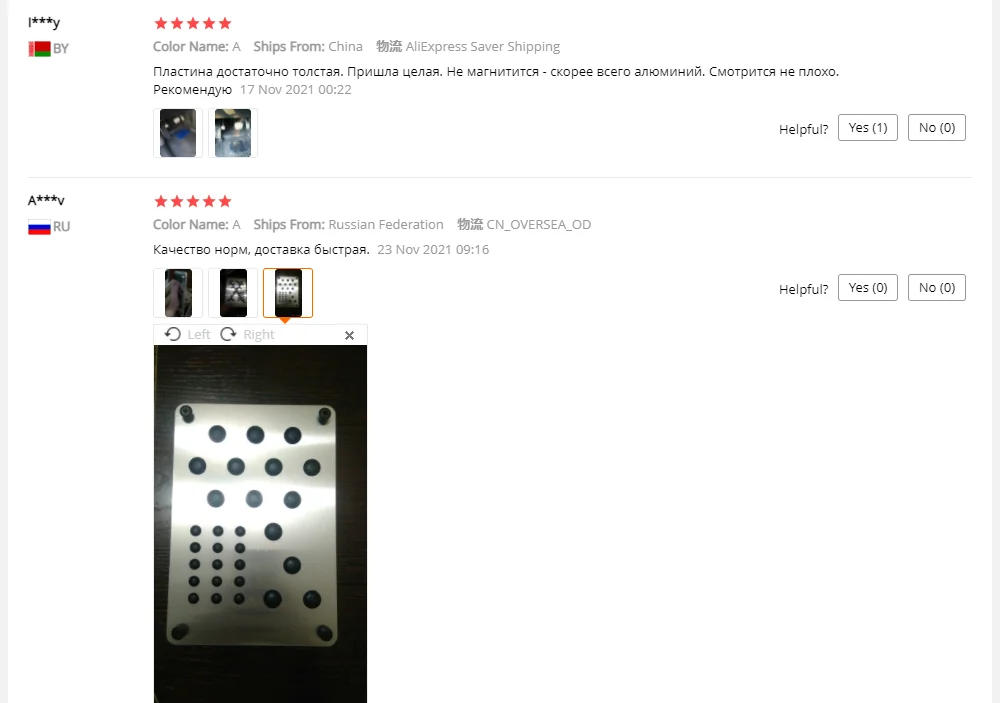Vote Yes (0) on A***v's review
The width and height of the screenshot is (1000, 703).
pyautogui.click(x=867, y=288)
